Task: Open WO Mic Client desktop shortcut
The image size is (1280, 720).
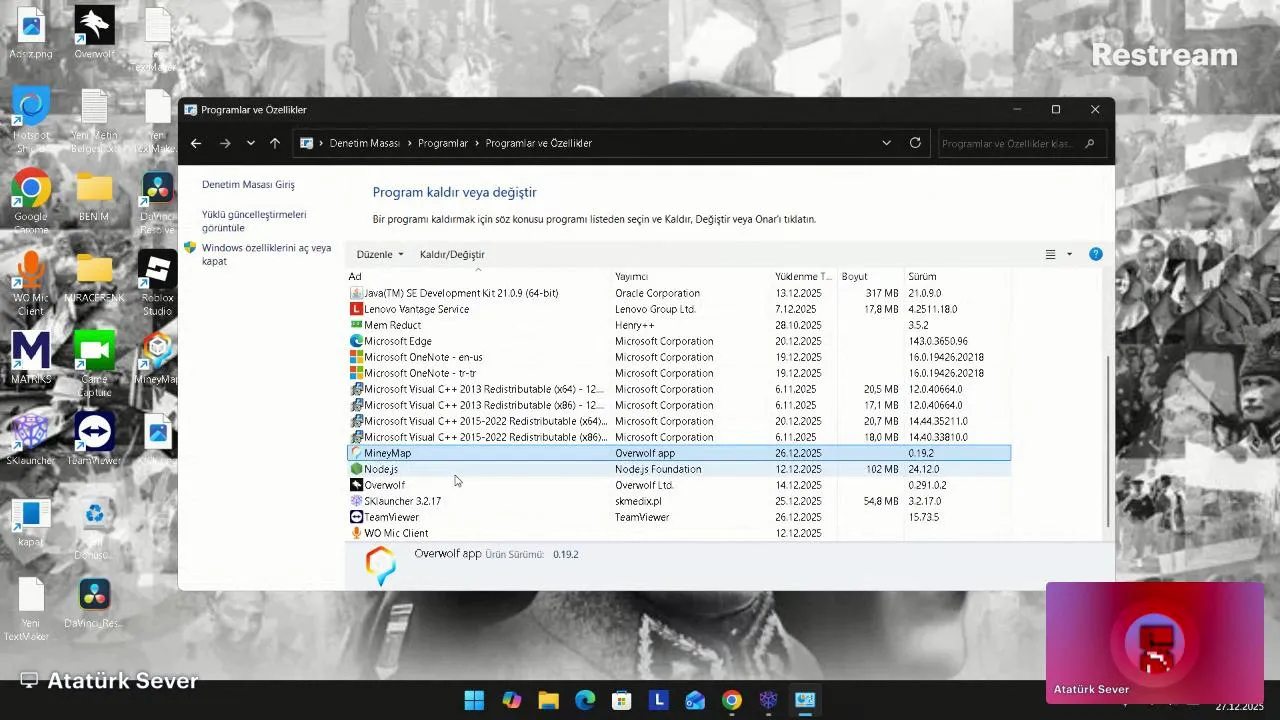Action: click(31, 283)
